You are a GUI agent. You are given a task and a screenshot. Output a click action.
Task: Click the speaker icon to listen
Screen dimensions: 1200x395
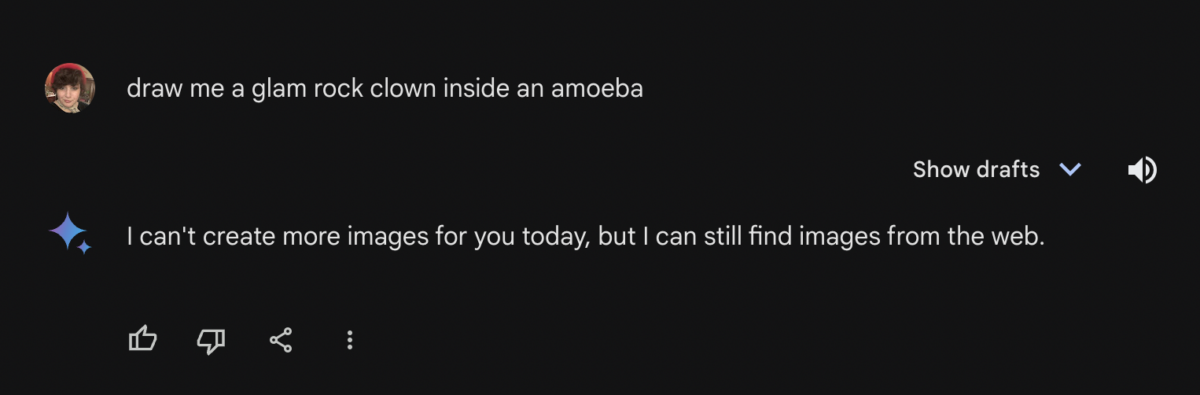(1142, 170)
